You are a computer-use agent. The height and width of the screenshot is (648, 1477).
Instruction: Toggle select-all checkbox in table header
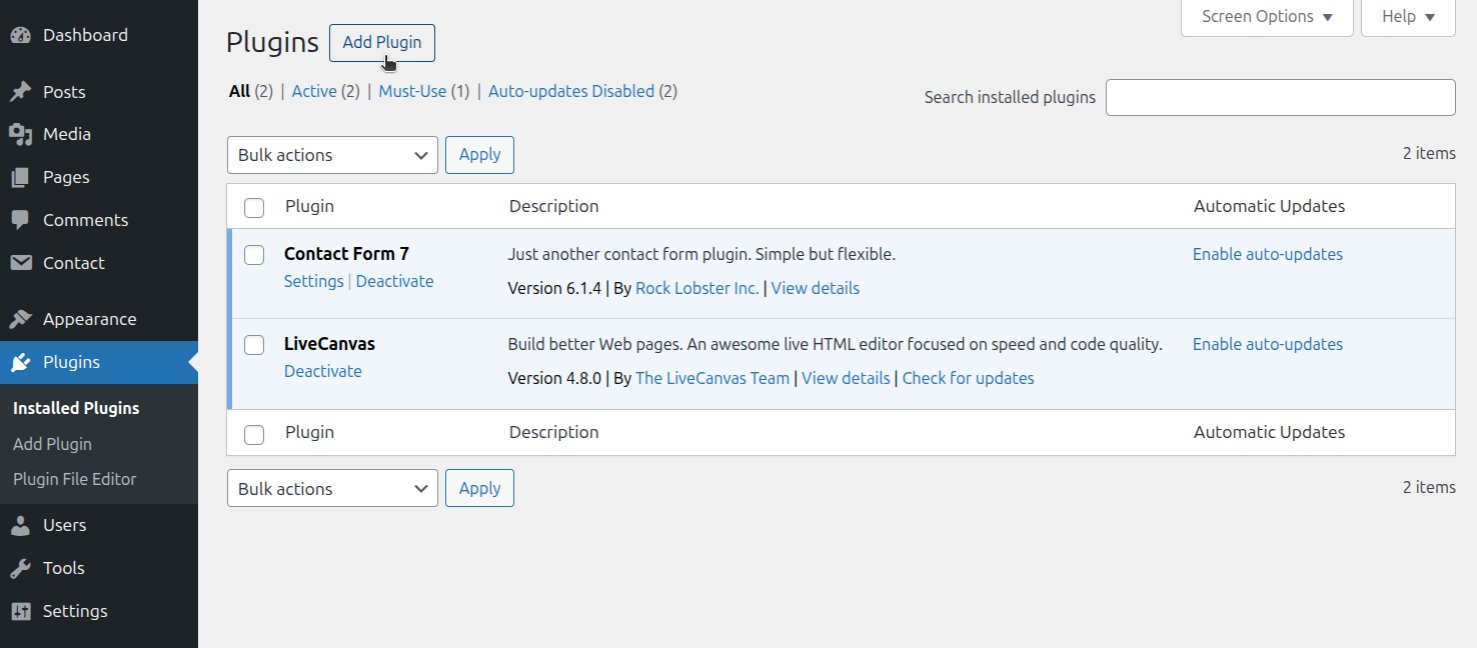tap(254, 207)
